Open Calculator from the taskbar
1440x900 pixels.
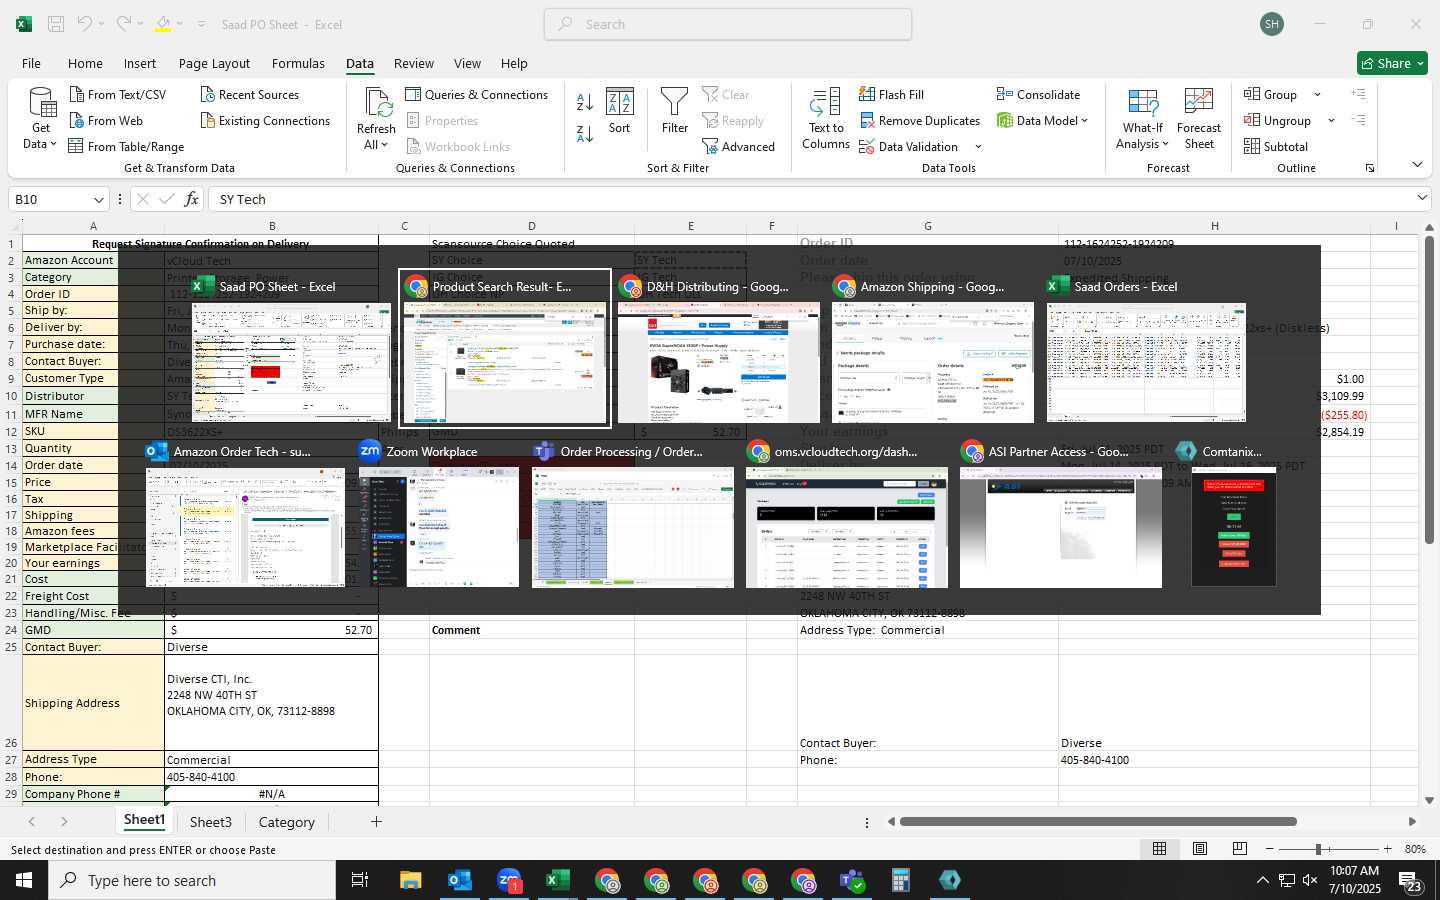[x=901, y=880]
